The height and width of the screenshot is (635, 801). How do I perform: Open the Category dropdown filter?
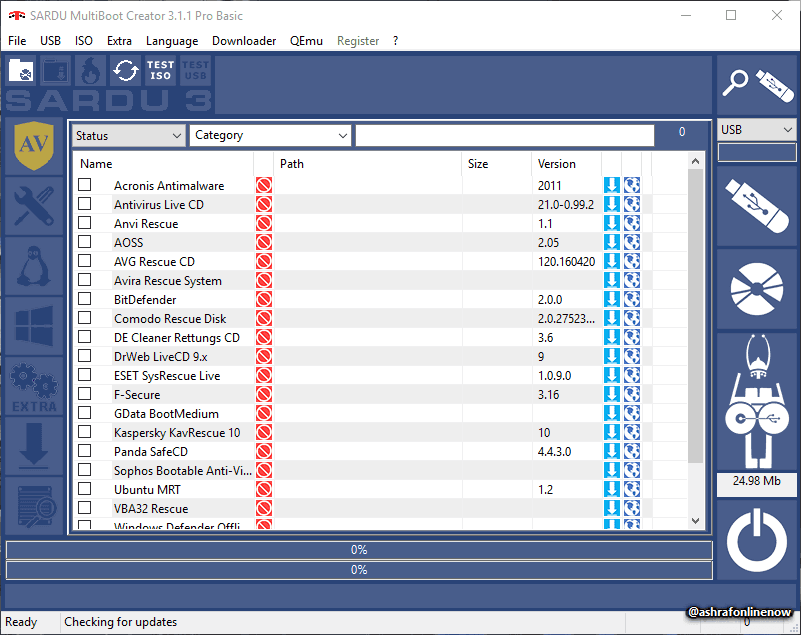270,135
